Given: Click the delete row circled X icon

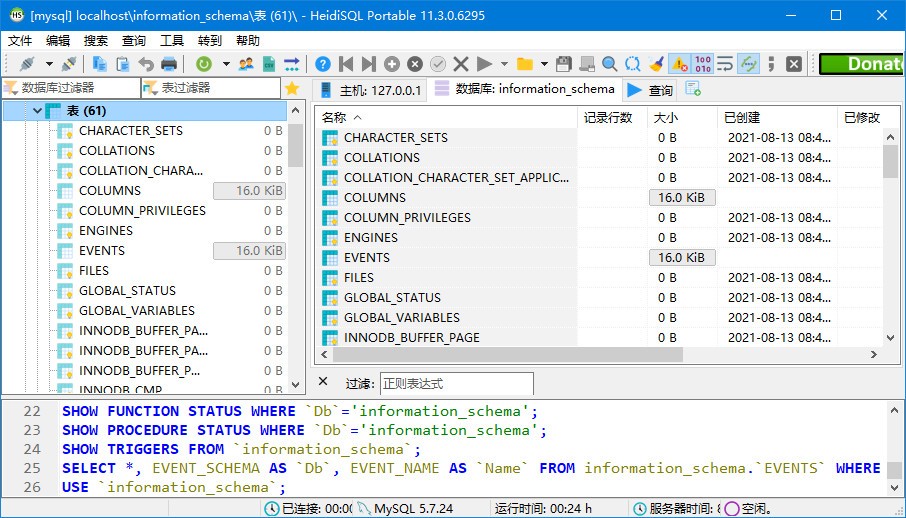Looking at the screenshot, I should (415, 64).
